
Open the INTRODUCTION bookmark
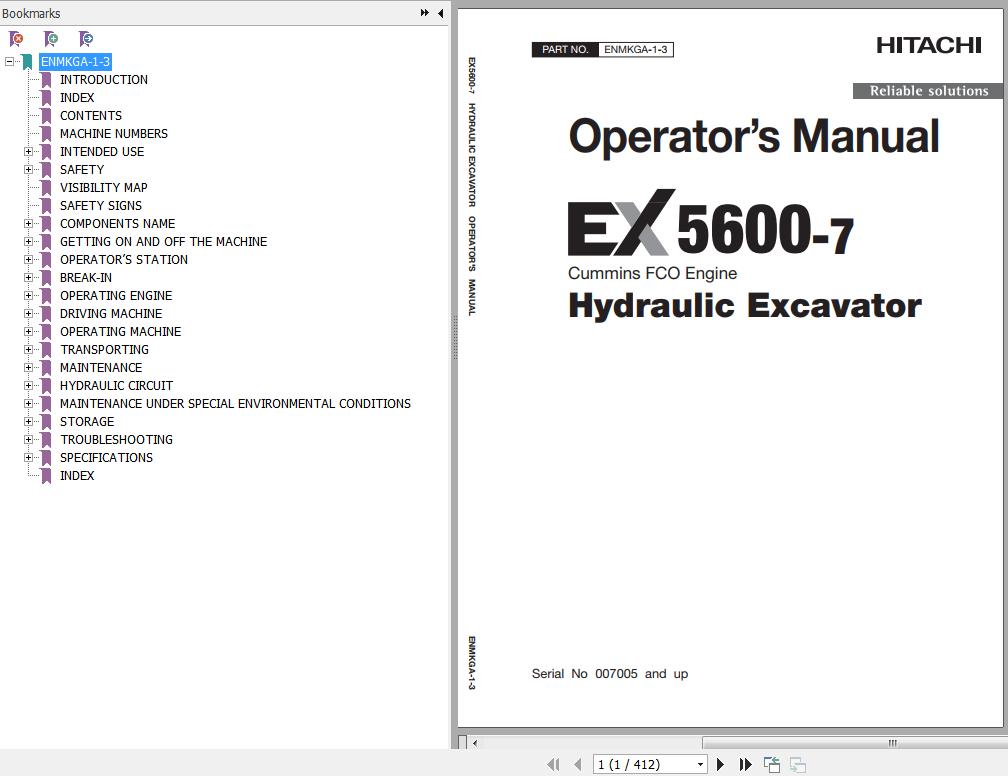pyautogui.click(x=104, y=80)
